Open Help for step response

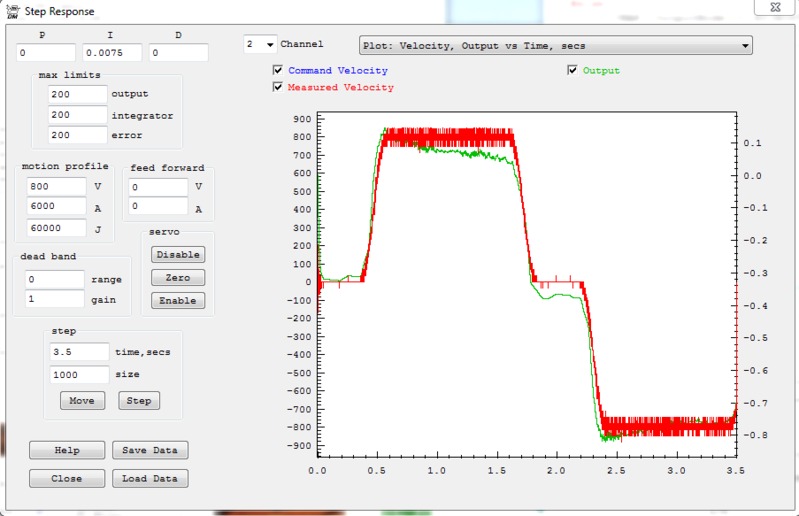67,450
